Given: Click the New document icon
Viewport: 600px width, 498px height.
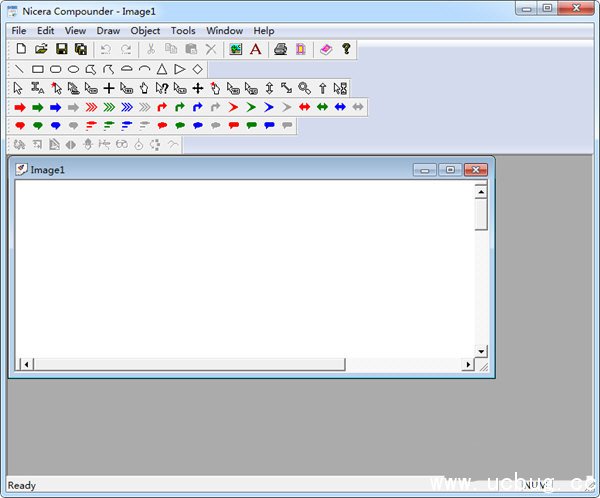Looking at the screenshot, I should click(20, 49).
